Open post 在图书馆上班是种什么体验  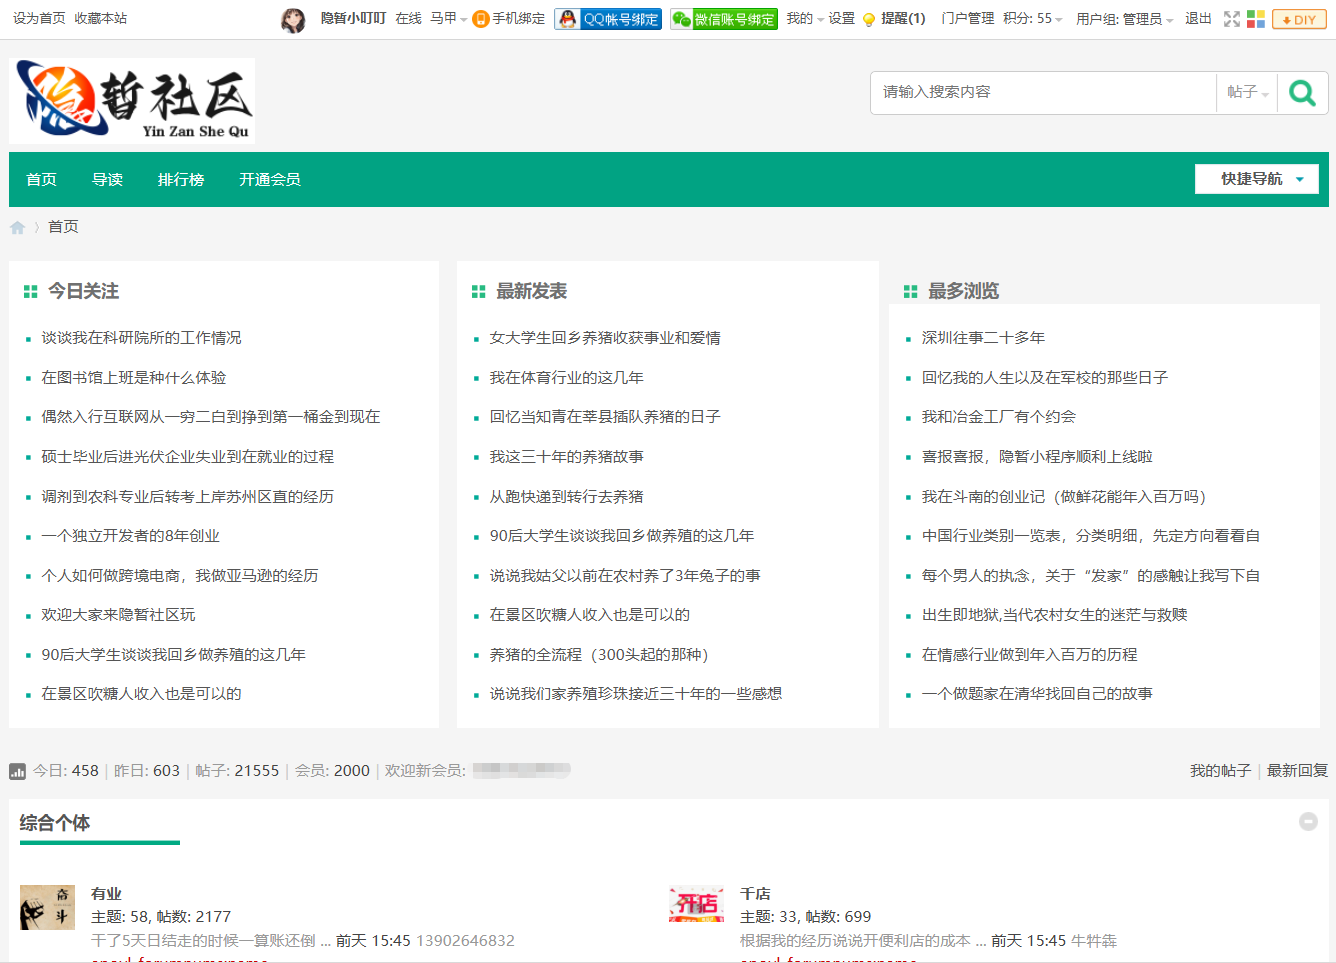[x=134, y=378]
